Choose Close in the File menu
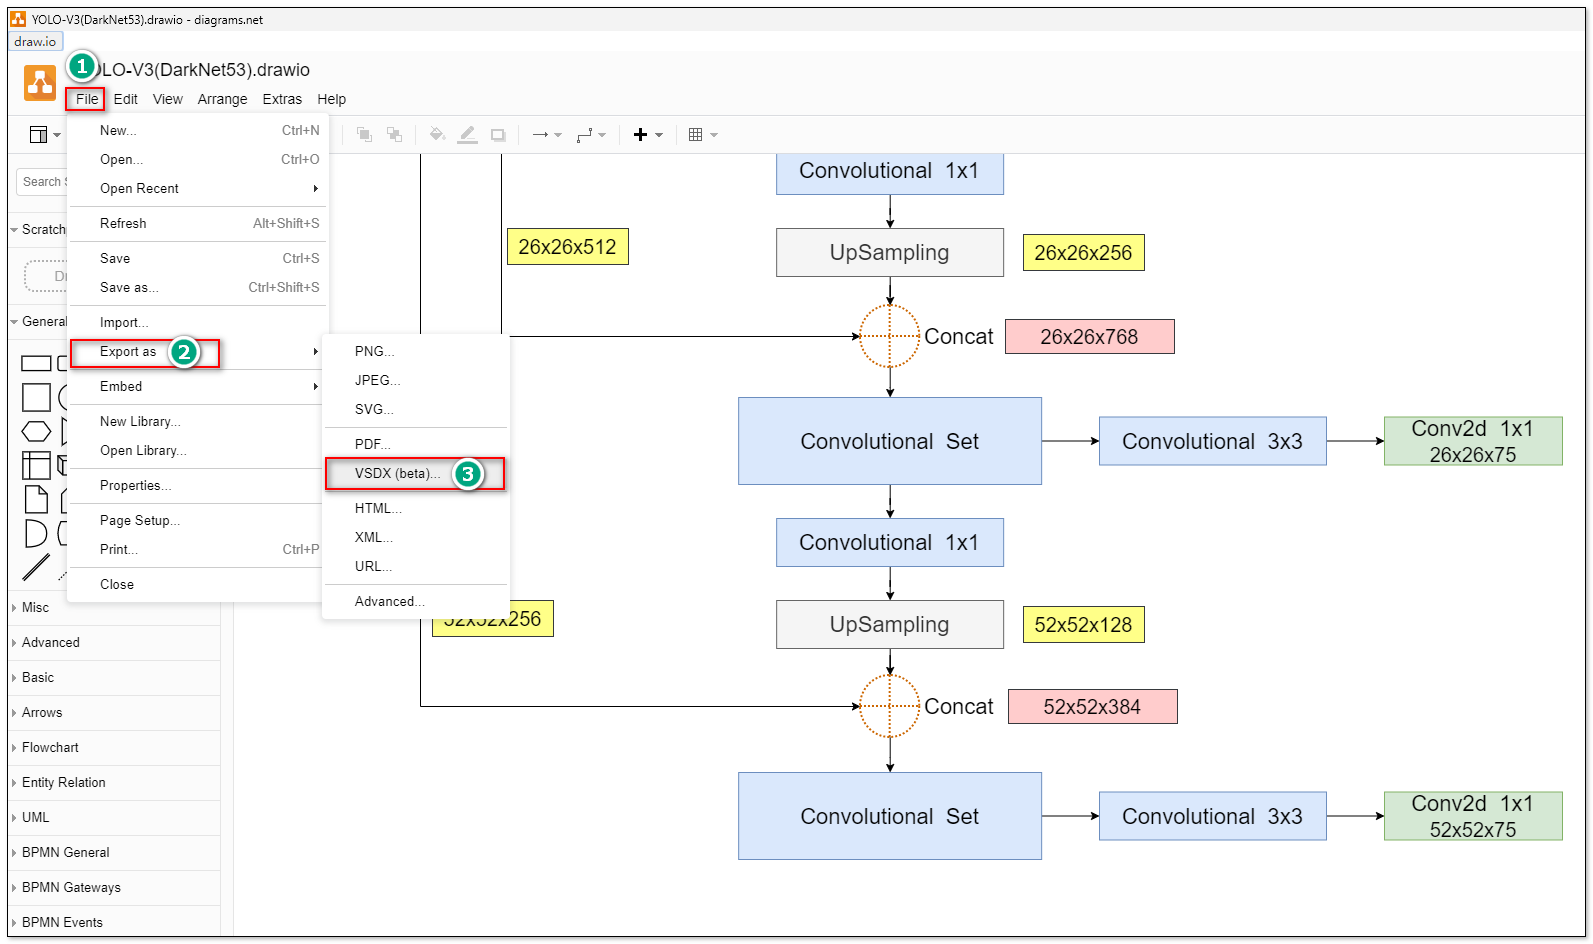This screenshot has height=944, width=1593. 198,584
